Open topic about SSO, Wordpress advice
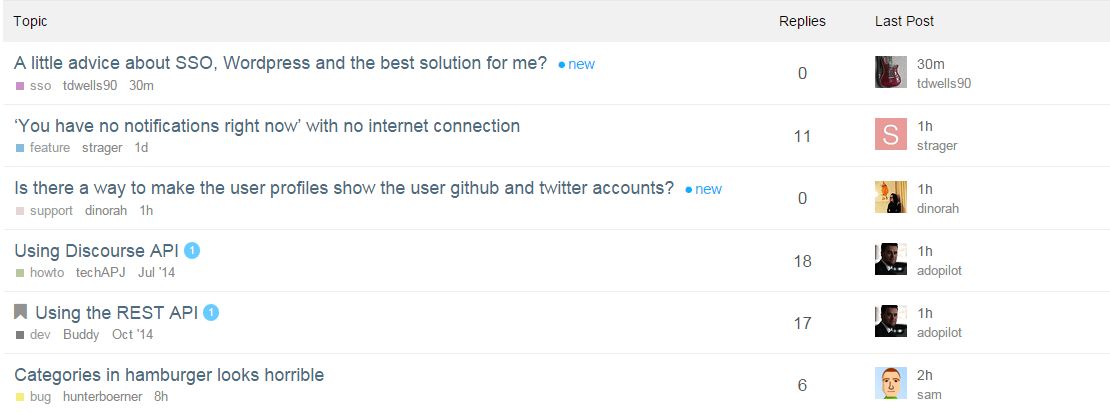 pyautogui.click(x=280, y=63)
